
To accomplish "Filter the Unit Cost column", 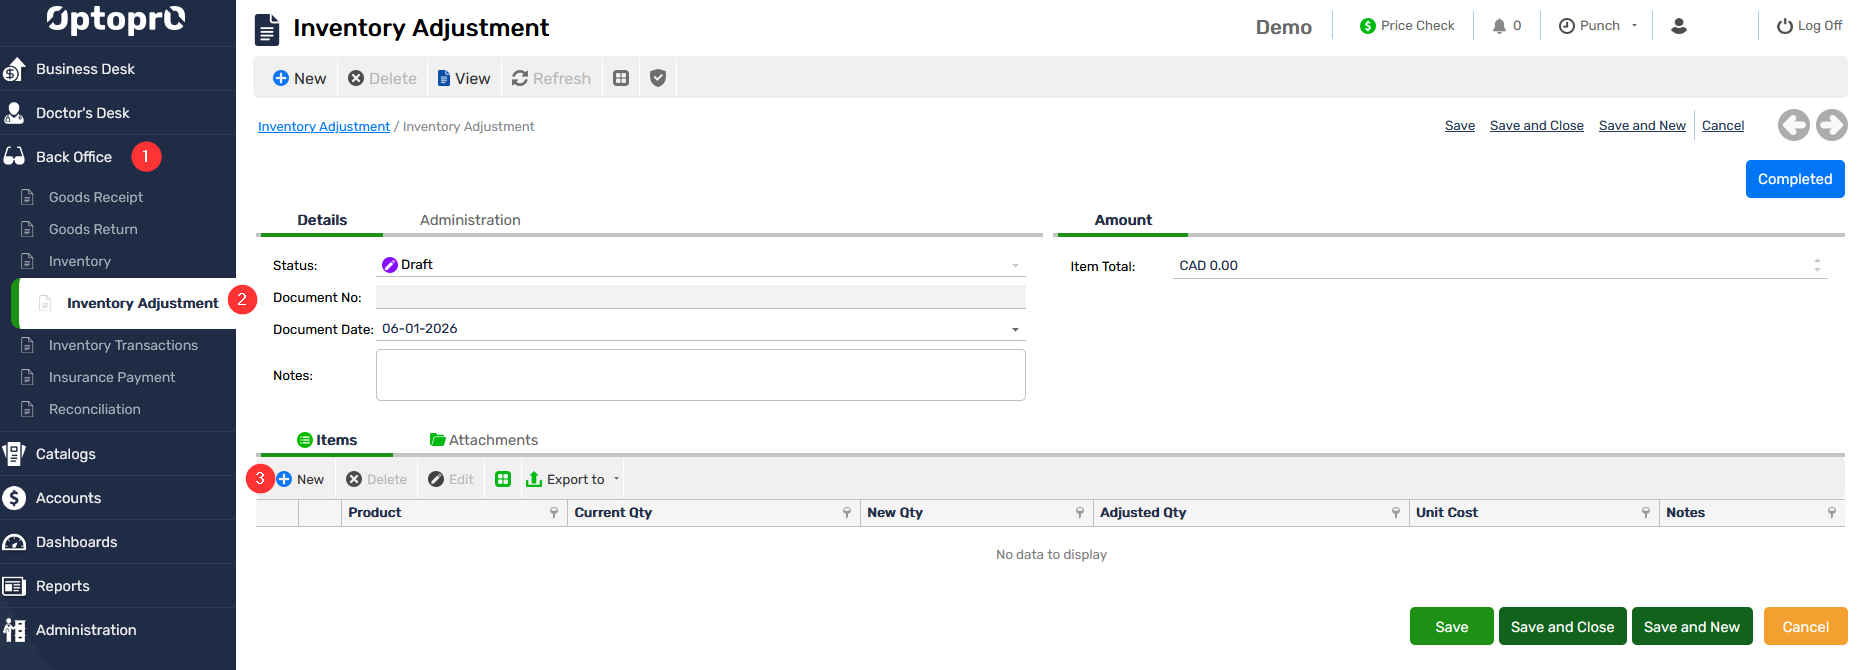I will (x=1645, y=513).
